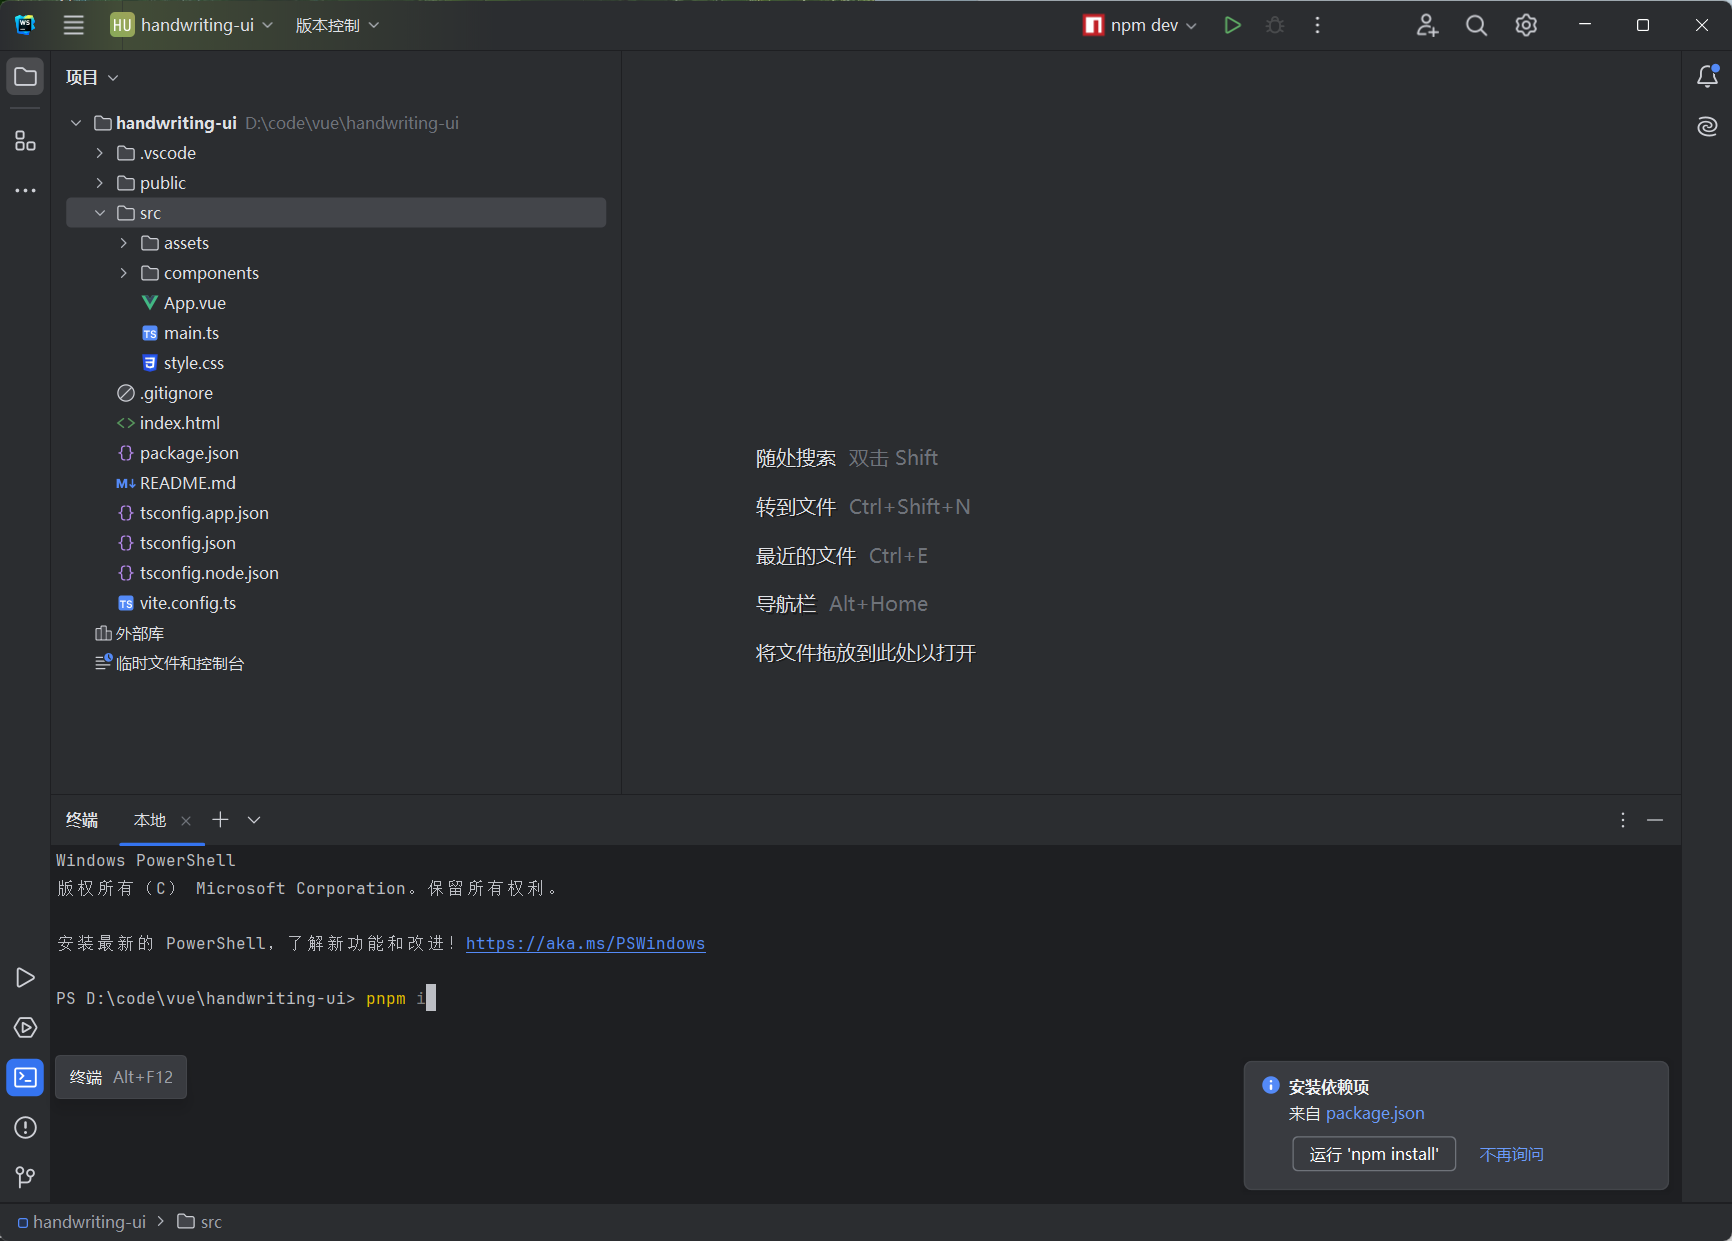The width and height of the screenshot is (1732, 1241).
Task: Collapse the handwriting-ui root folder
Action: click(x=76, y=123)
